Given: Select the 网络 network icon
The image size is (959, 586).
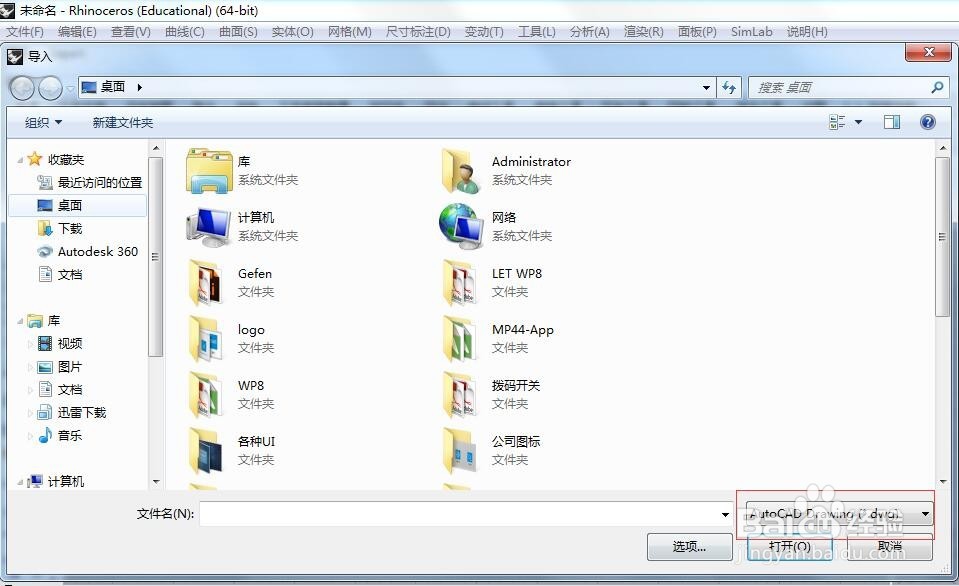Looking at the screenshot, I should coord(461,226).
